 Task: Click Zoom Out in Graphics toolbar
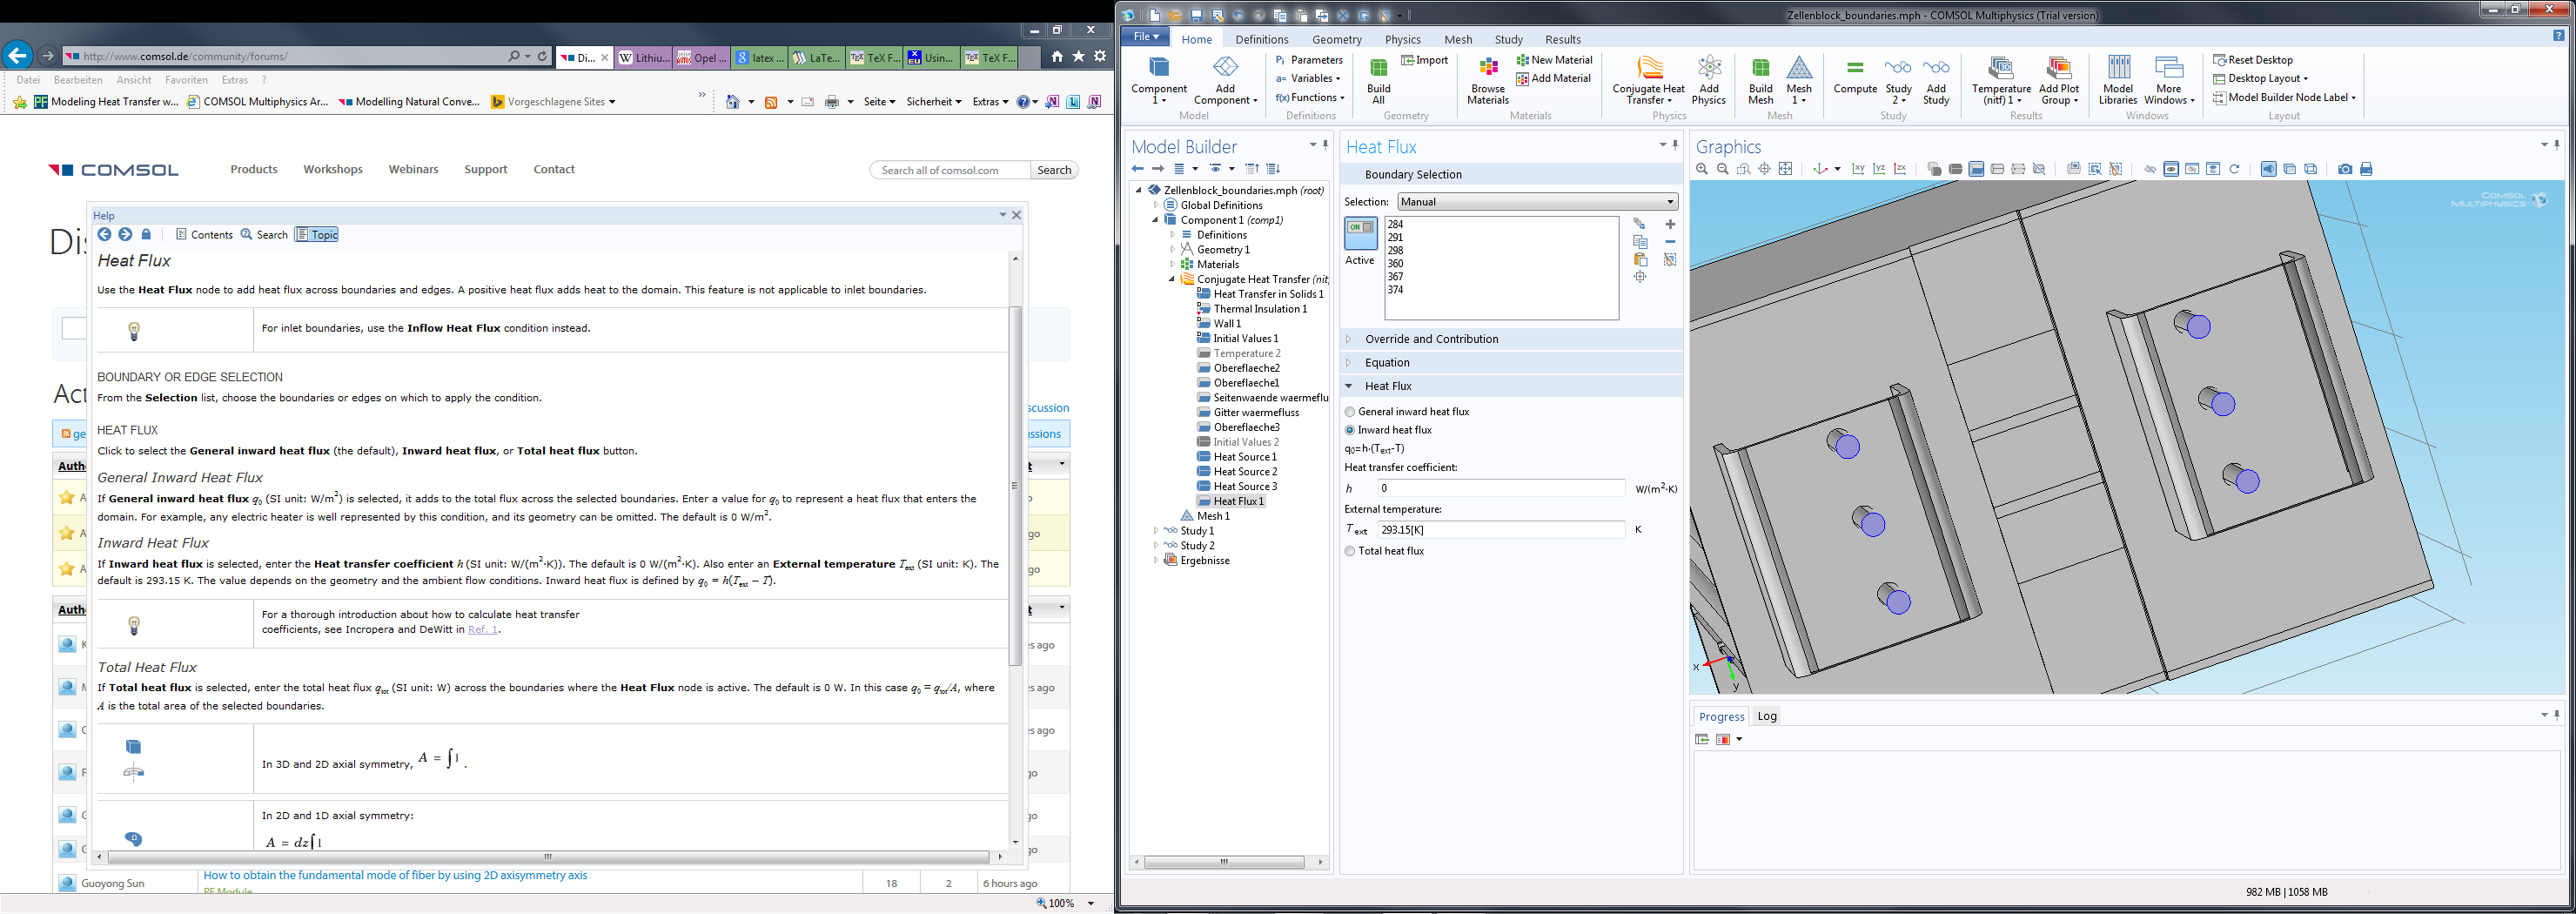pos(1723,169)
